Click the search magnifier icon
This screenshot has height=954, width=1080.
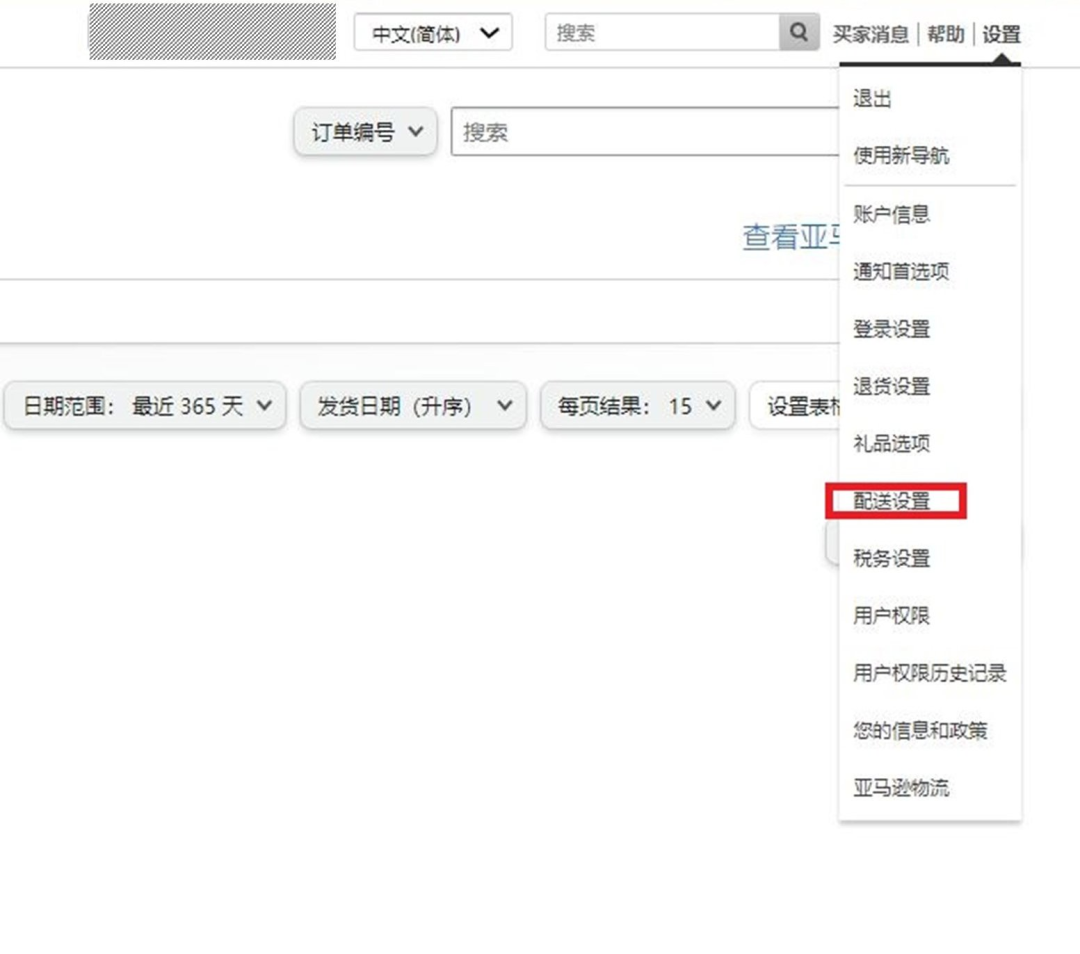(x=797, y=32)
